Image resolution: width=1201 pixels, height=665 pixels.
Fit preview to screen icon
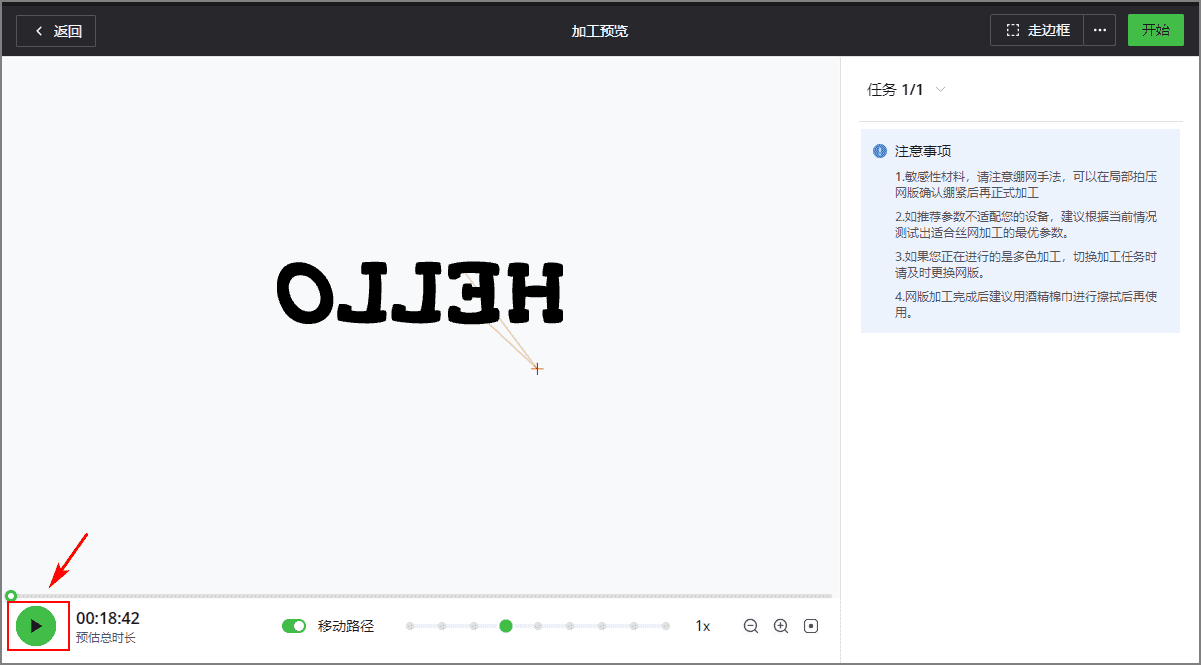[x=811, y=626]
